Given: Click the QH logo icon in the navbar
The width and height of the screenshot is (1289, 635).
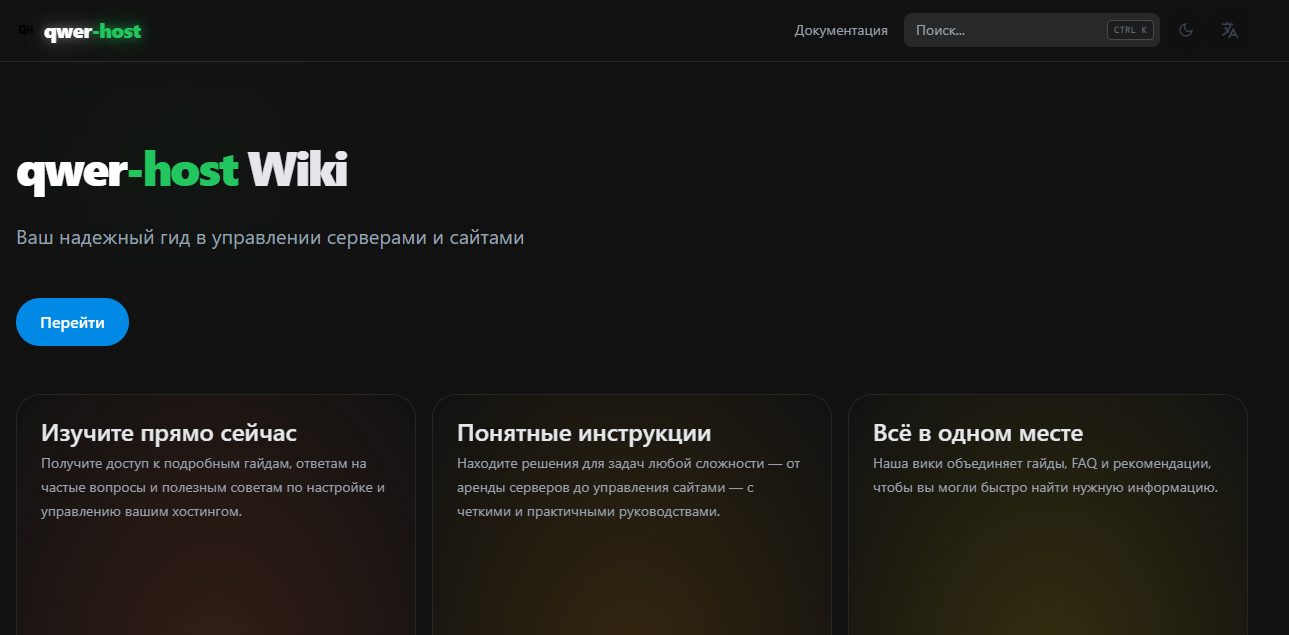Looking at the screenshot, I should 25,30.
